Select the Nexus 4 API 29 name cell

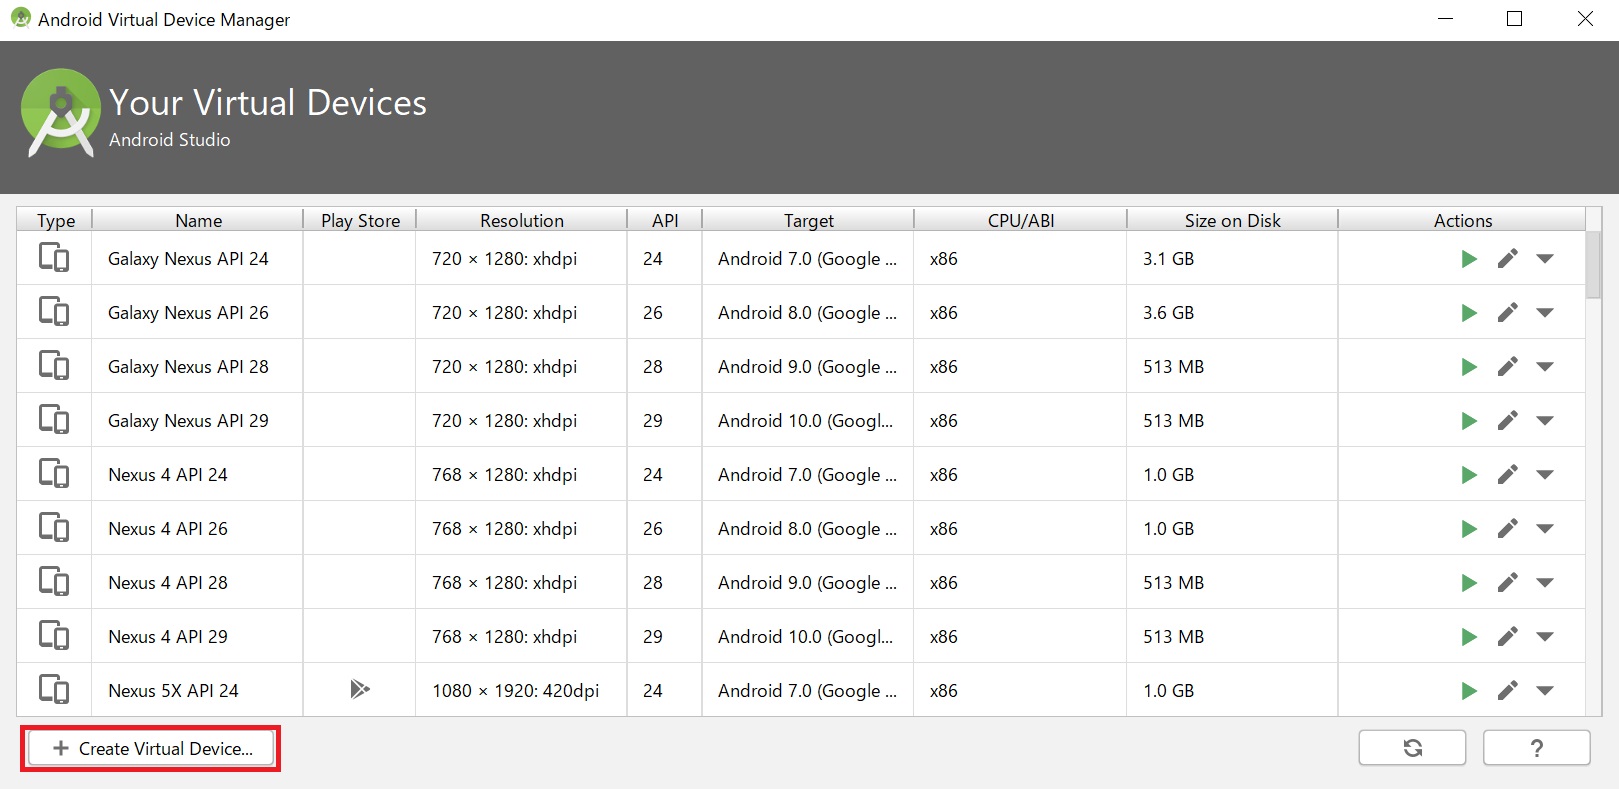pos(197,637)
